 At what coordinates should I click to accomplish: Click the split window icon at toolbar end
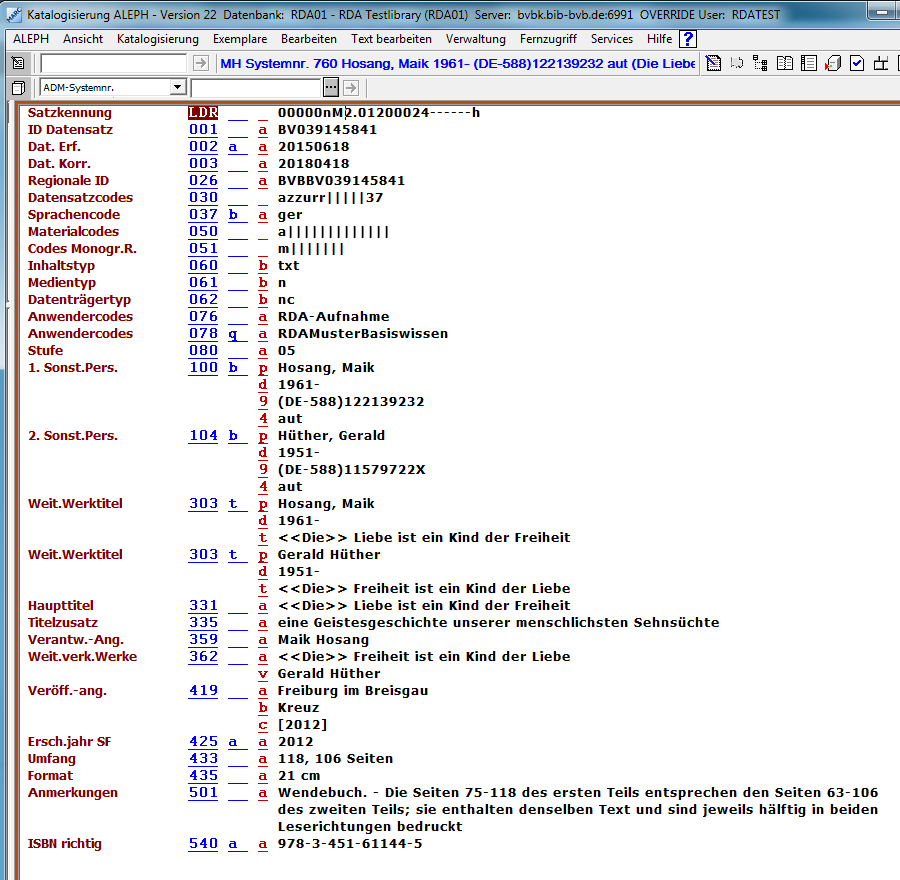pos(882,64)
